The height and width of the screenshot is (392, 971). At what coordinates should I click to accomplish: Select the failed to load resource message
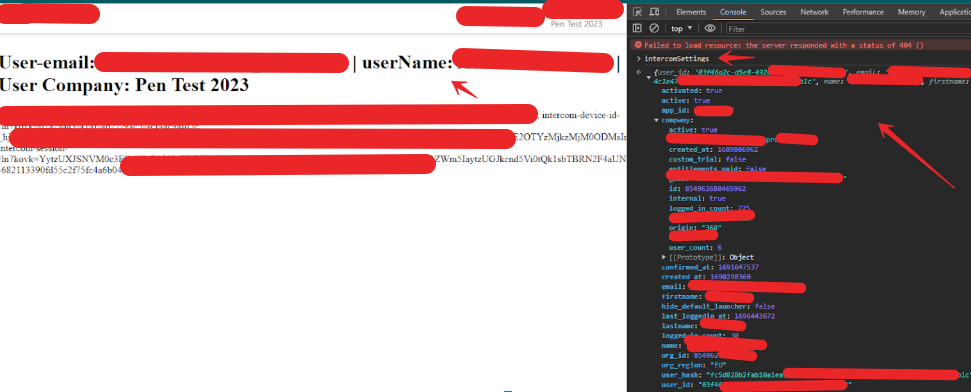[x=784, y=45]
